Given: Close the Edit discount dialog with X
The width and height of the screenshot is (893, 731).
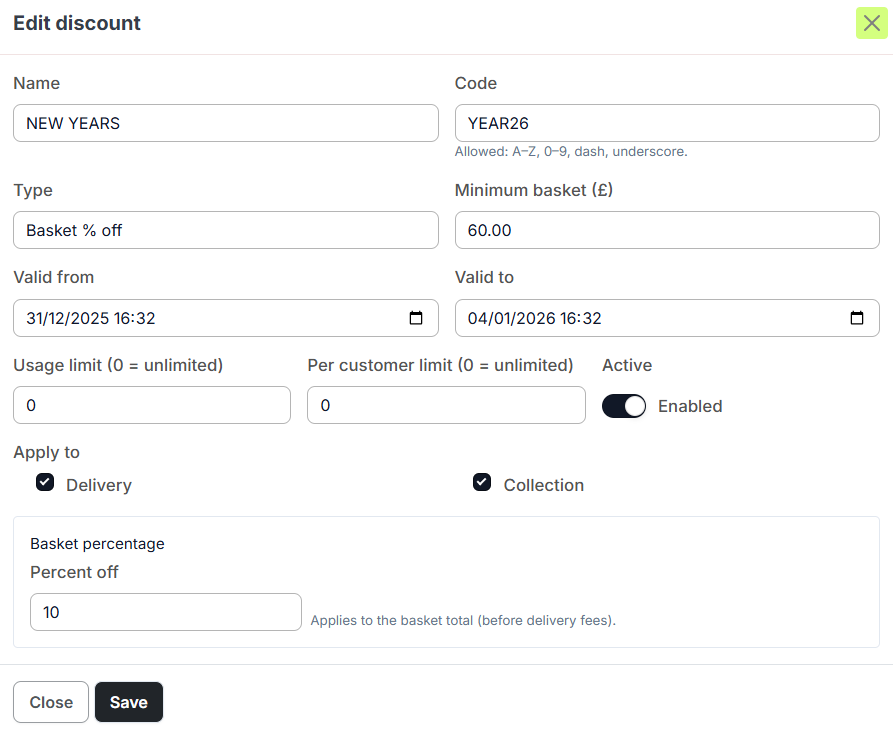Looking at the screenshot, I should tap(871, 23).
